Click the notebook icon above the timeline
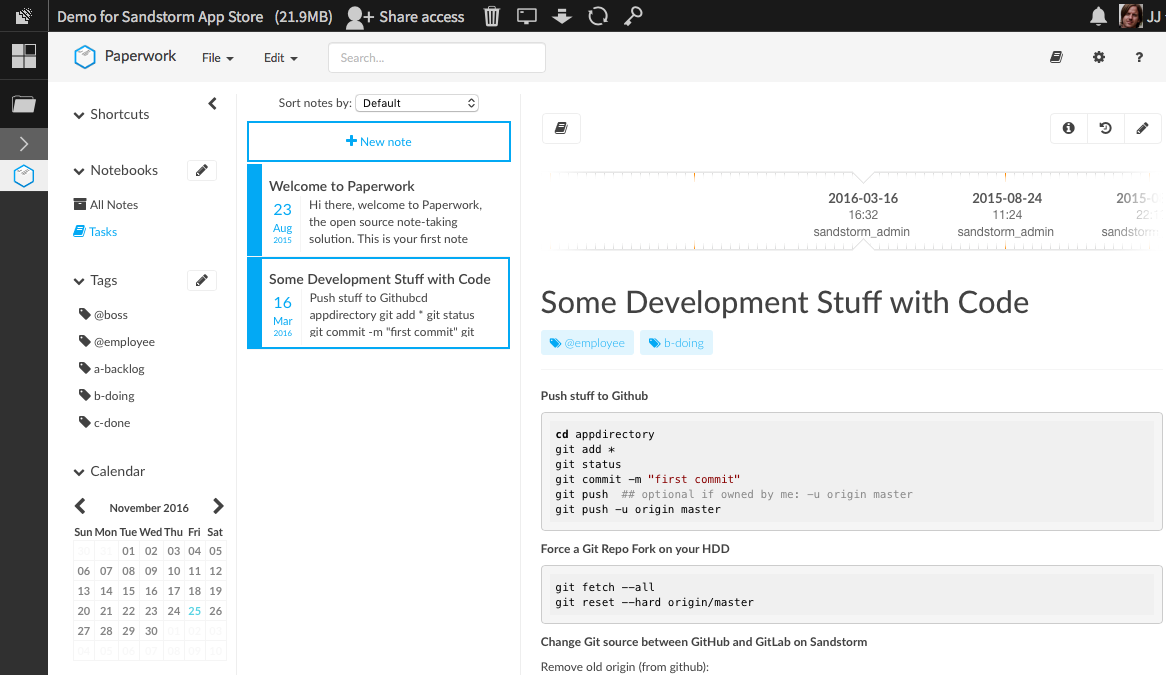The height and width of the screenshot is (675, 1166). point(561,128)
